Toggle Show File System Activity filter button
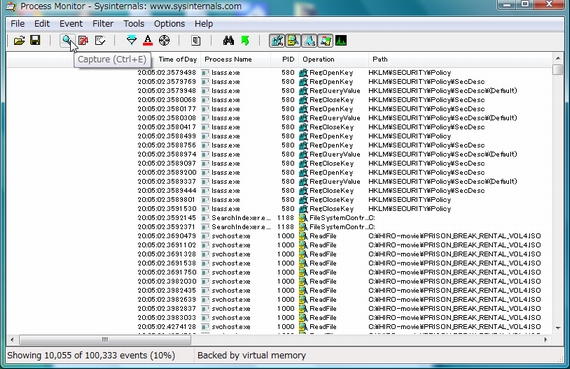This screenshot has height=369, width=570. pyautogui.click(x=293, y=41)
